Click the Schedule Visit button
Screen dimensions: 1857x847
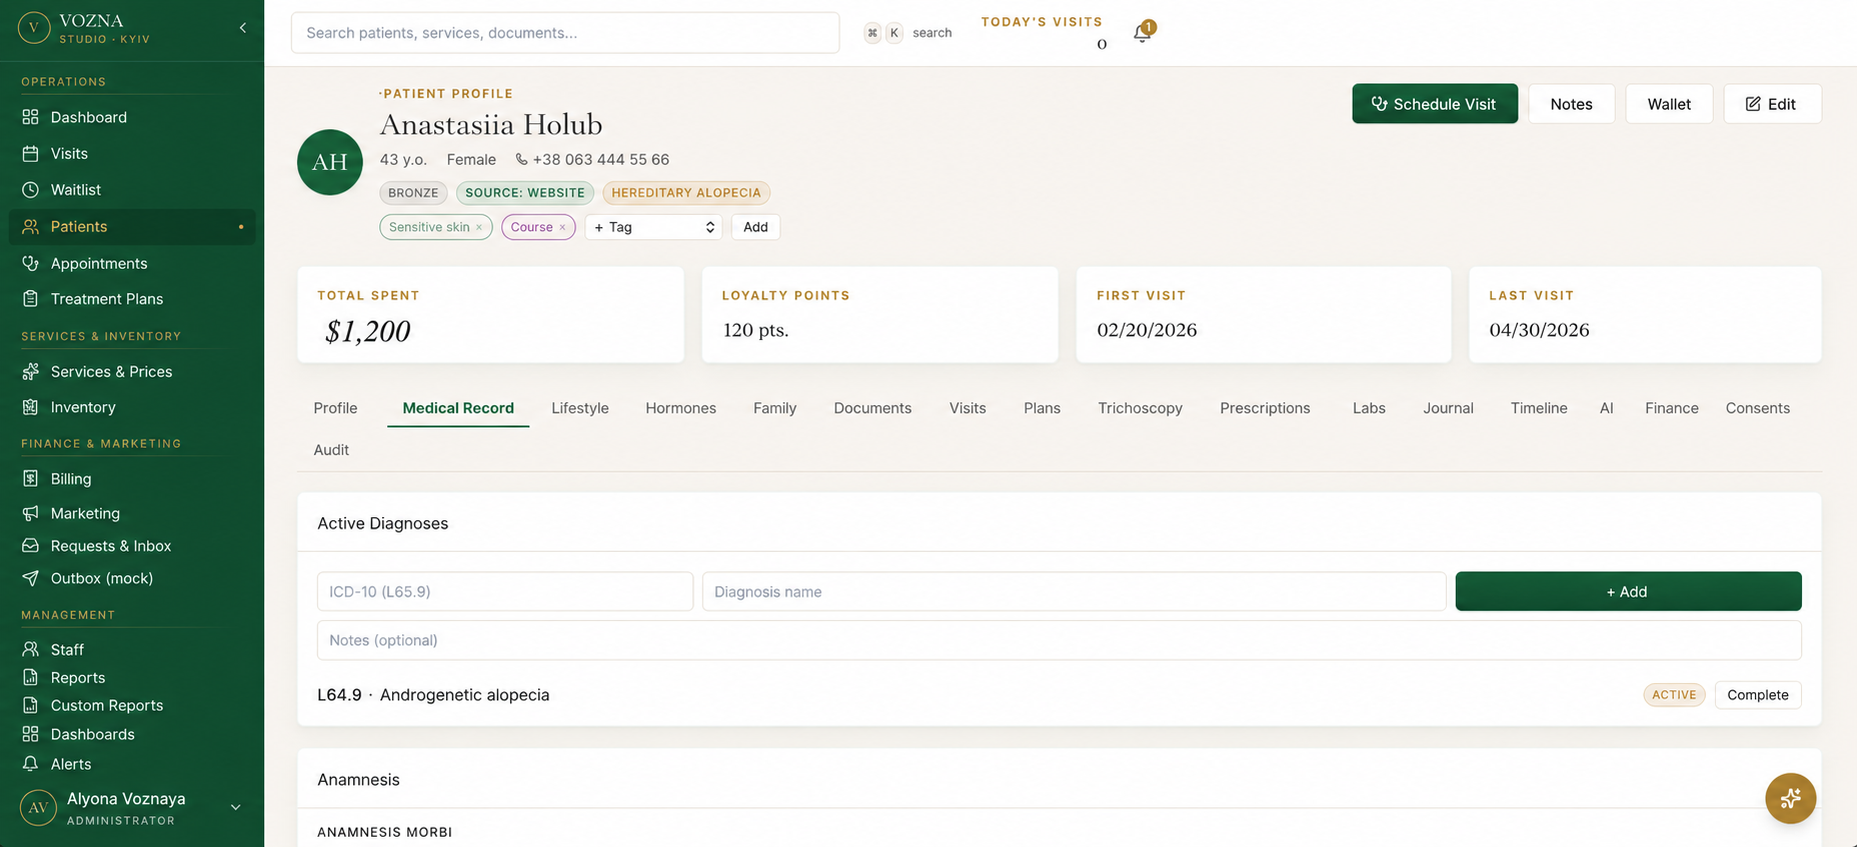point(1434,104)
